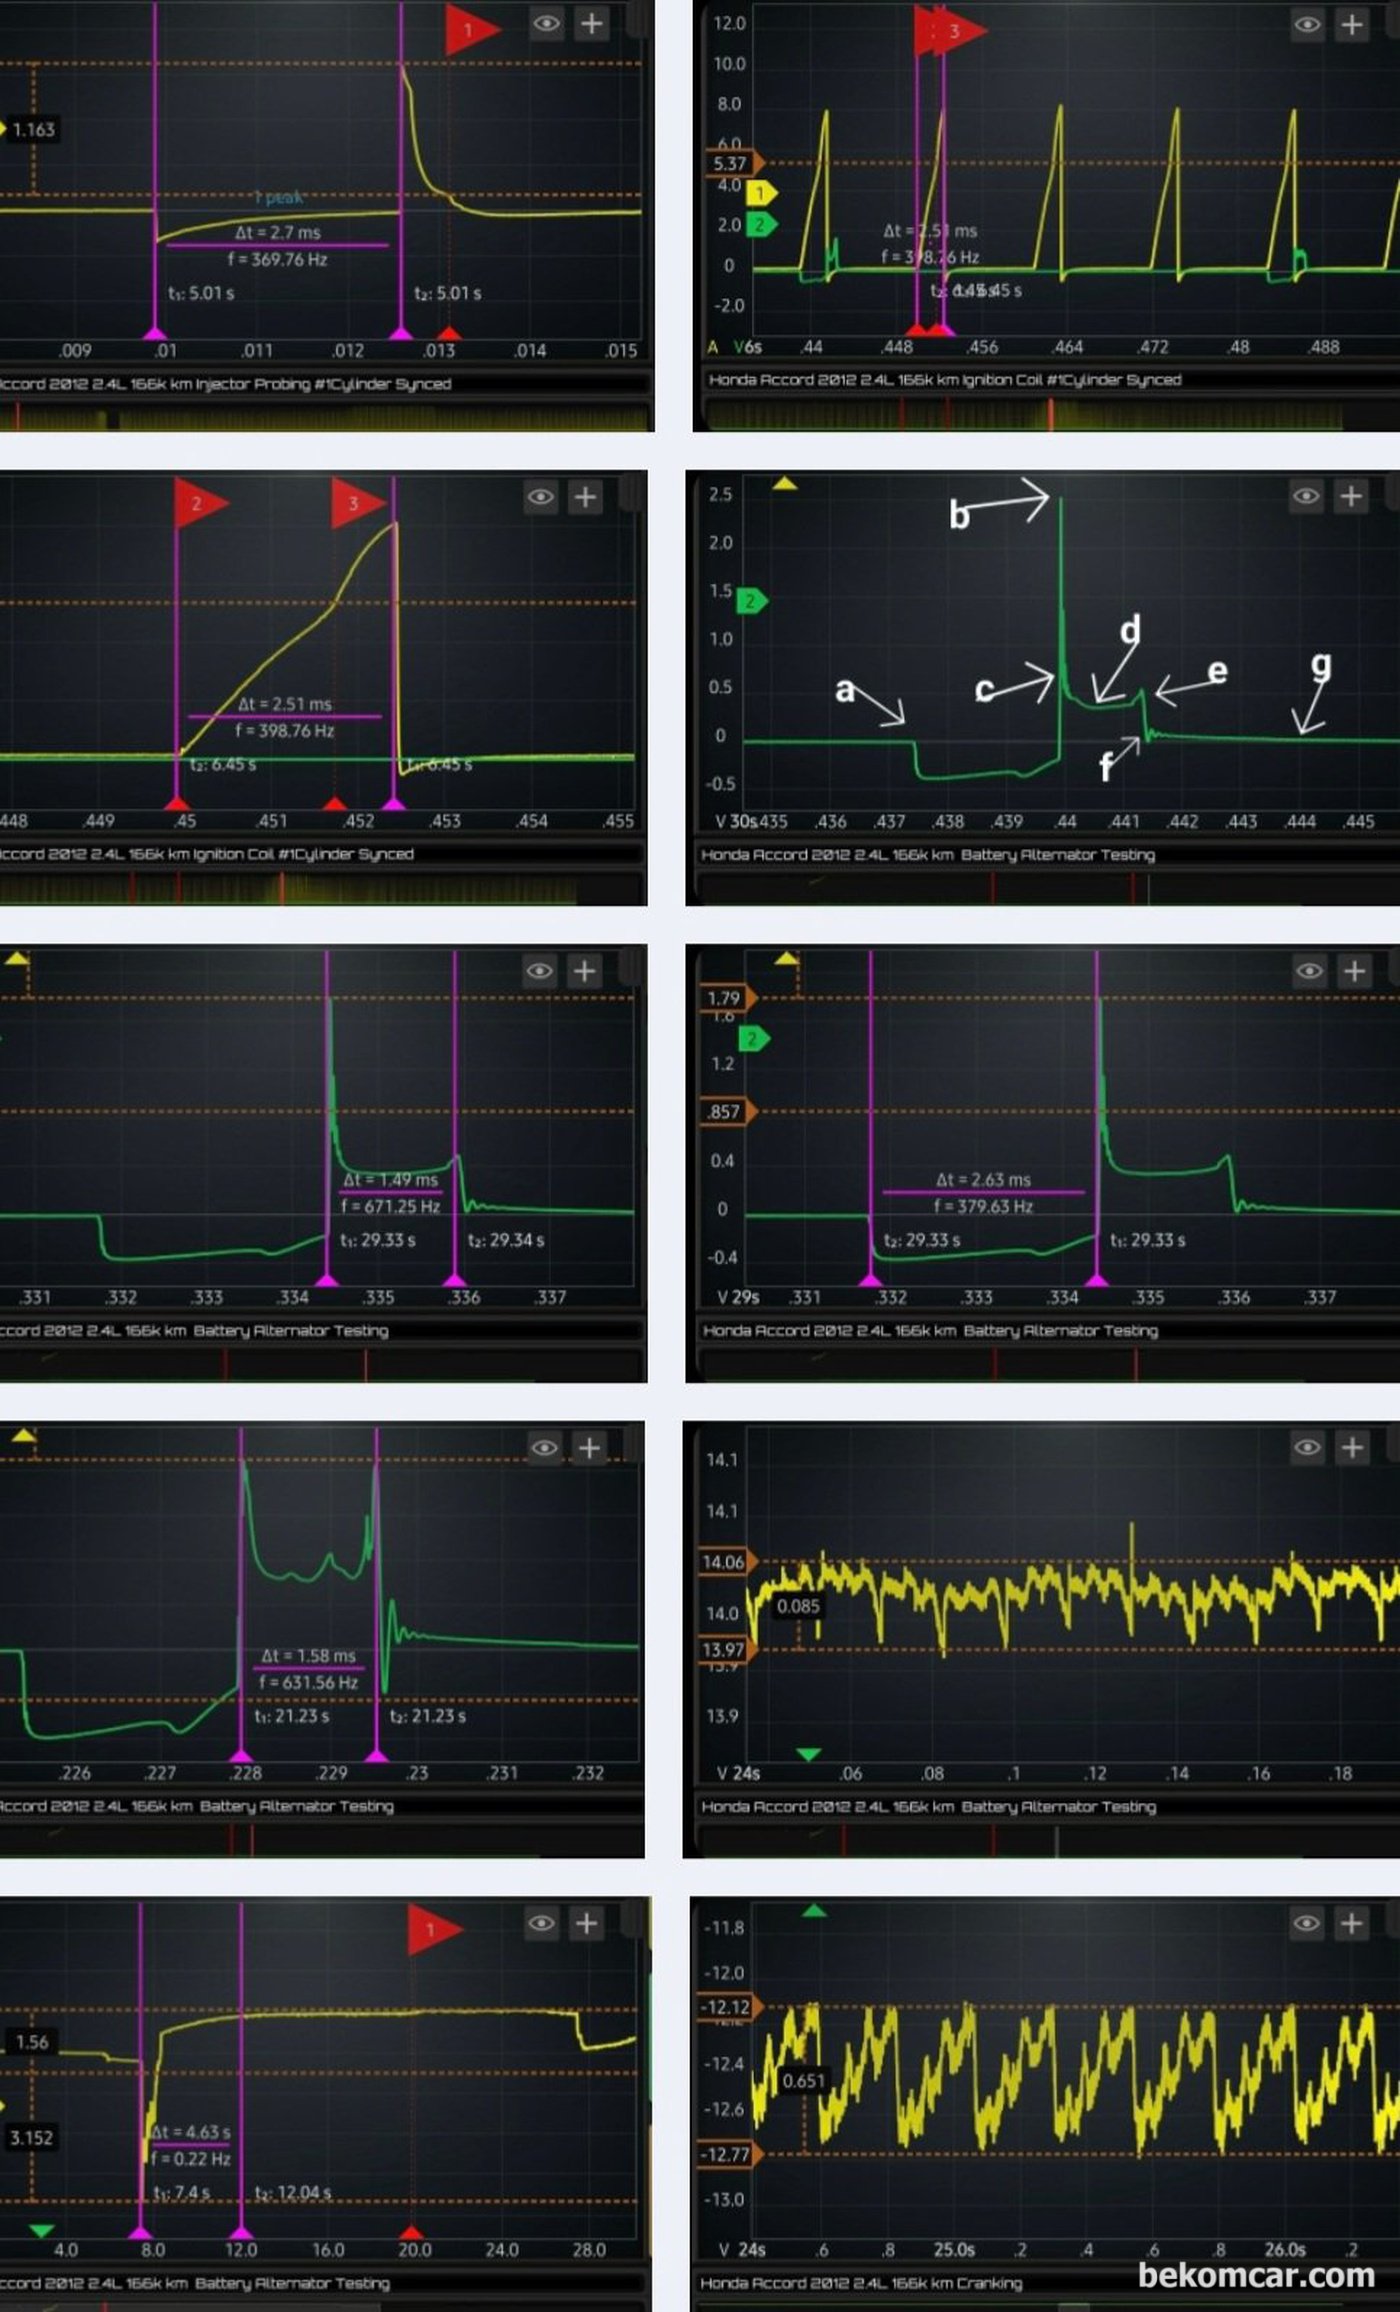1400x2312 pixels.
Task: Click red flag 2 on the zoomed Ignition Coil chart
Action: pos(197,503)
